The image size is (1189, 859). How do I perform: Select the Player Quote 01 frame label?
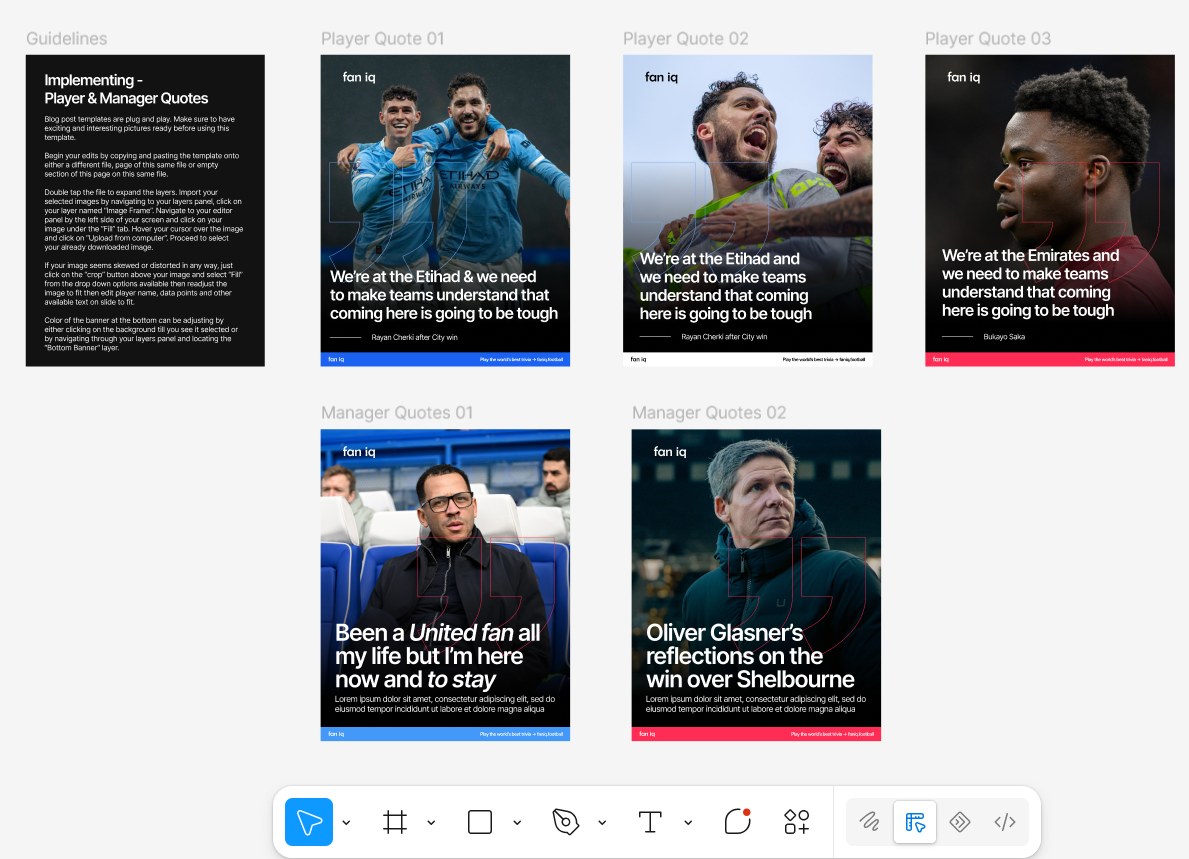pos(383,39)
